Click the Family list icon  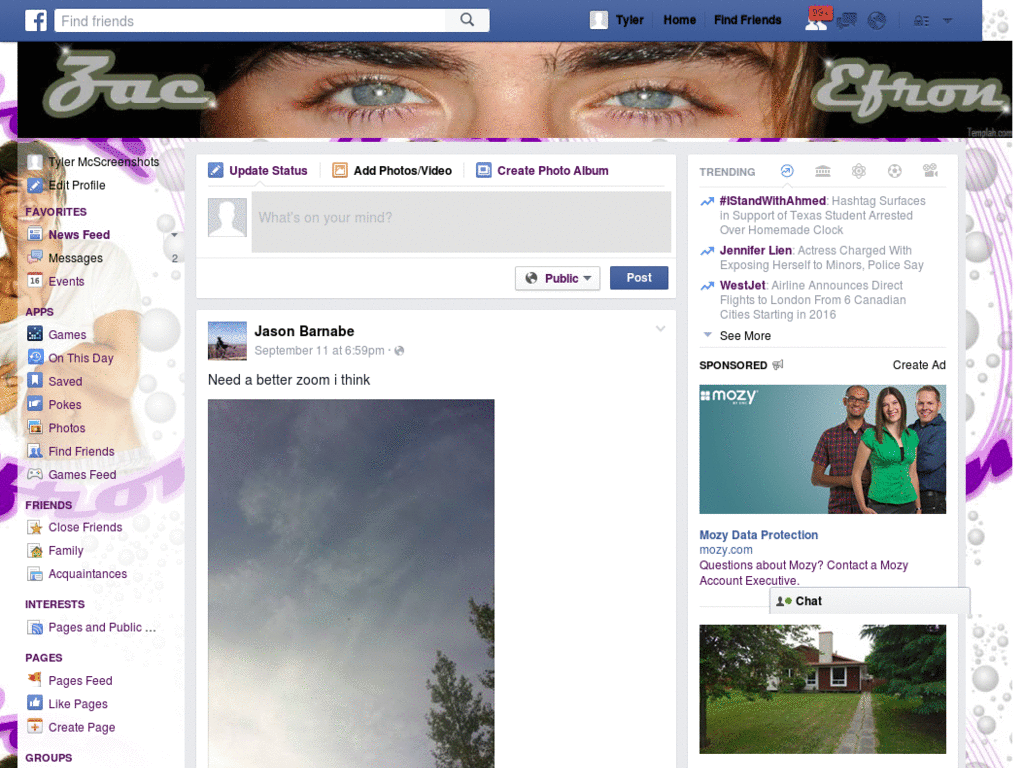[x=35, y=551]
